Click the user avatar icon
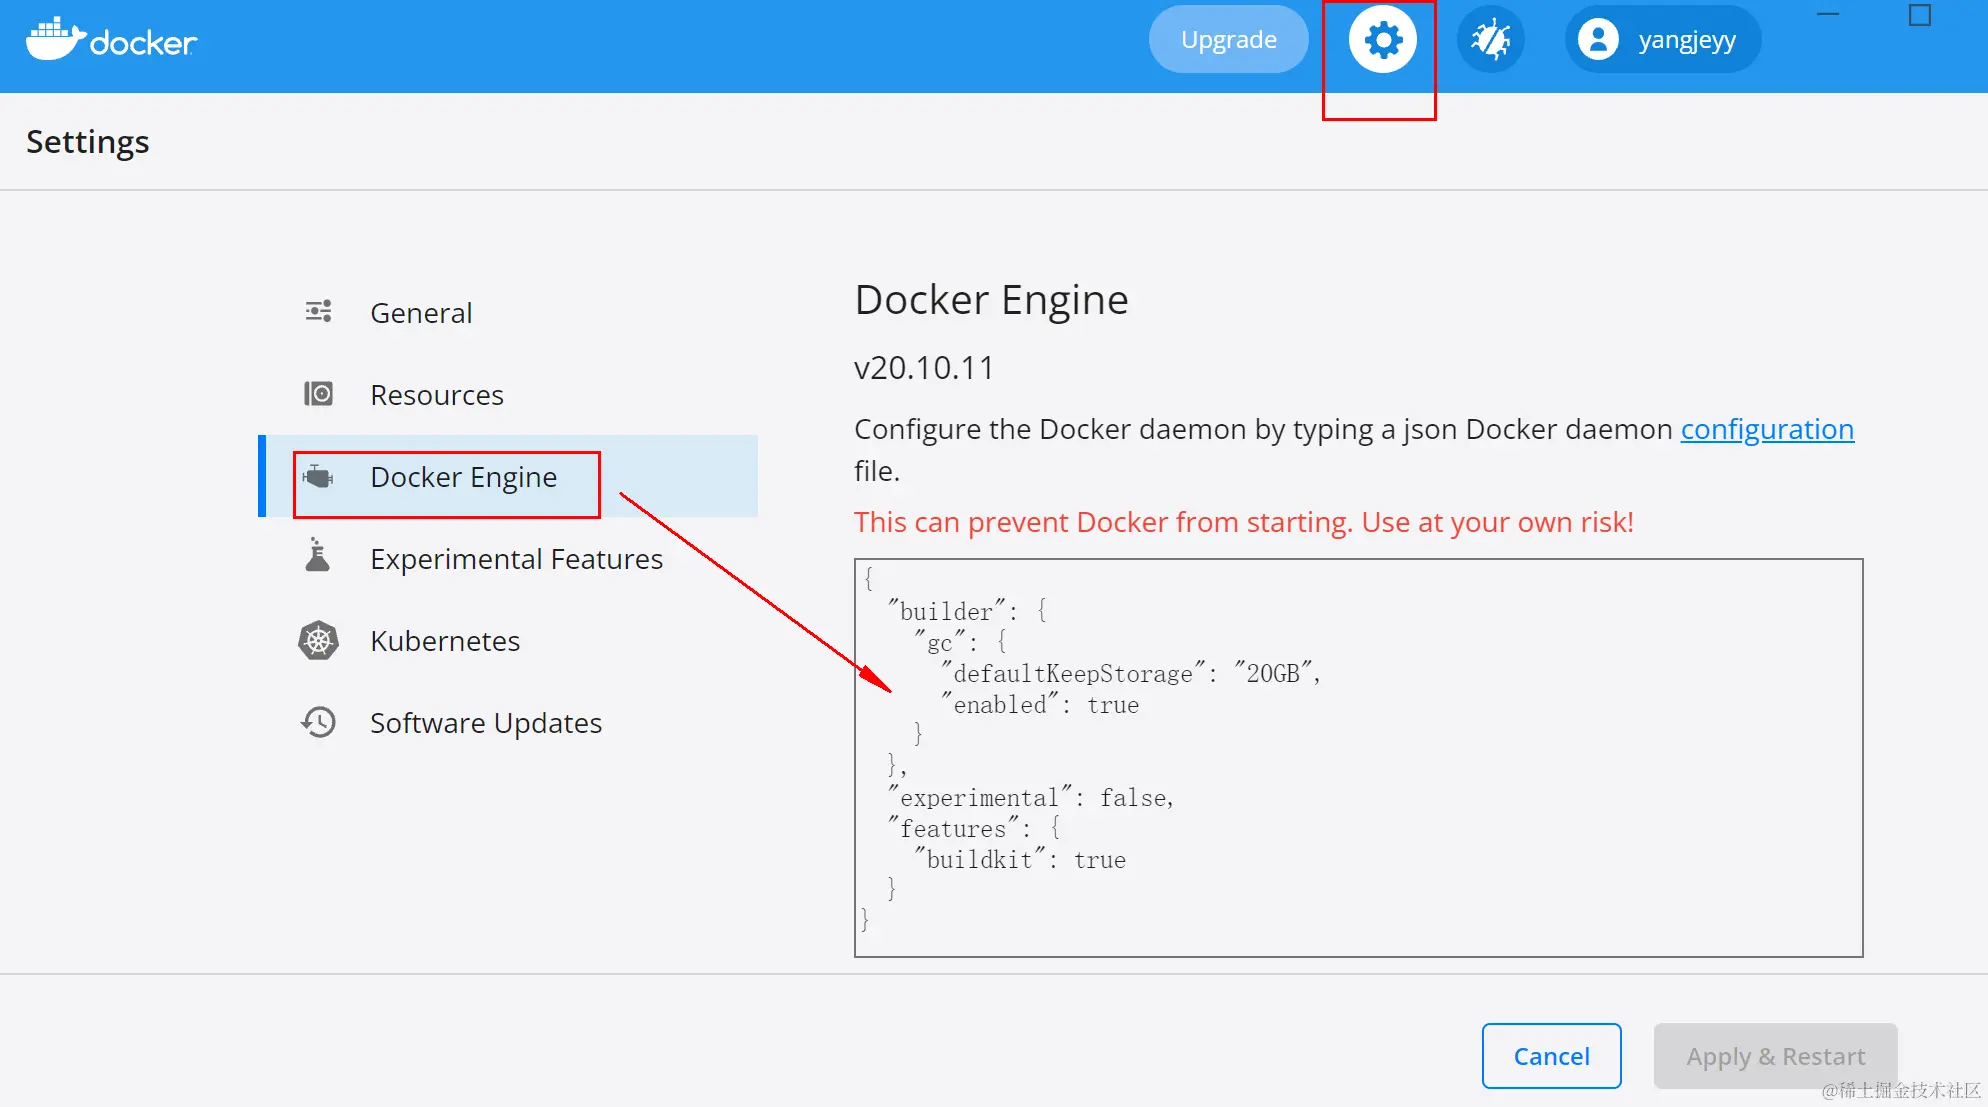The width and height of the screenshot is (1988, 1107). coord(1598,40)
